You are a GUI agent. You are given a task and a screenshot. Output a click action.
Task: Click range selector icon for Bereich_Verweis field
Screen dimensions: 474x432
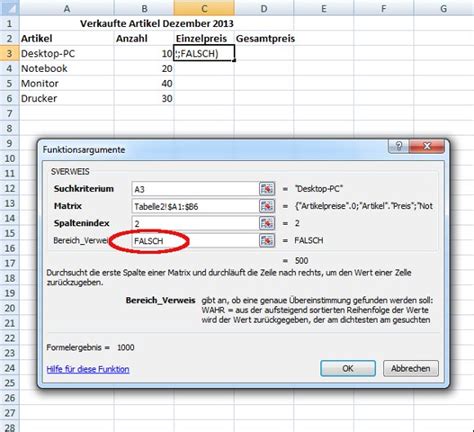(267, 240)
